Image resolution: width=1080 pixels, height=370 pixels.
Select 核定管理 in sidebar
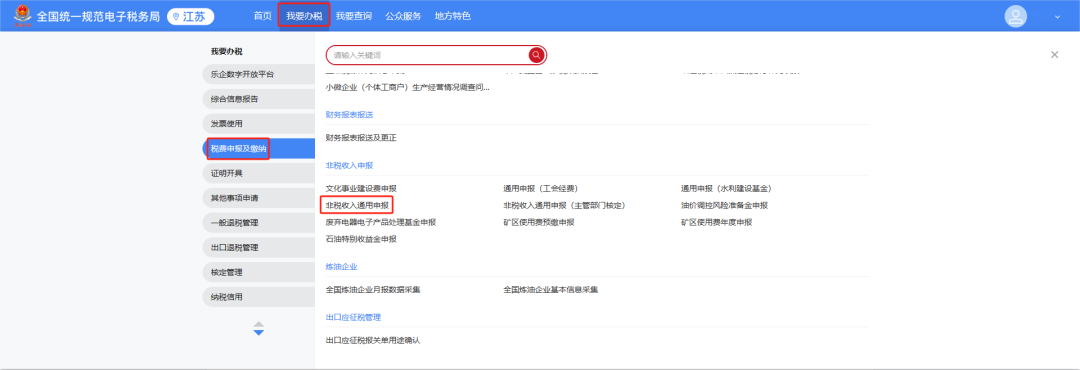pos(258,272)
